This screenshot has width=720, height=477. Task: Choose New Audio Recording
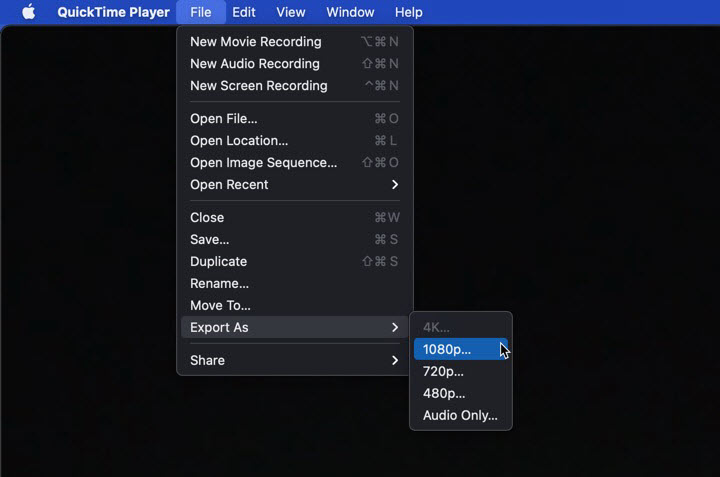(295, 64)
